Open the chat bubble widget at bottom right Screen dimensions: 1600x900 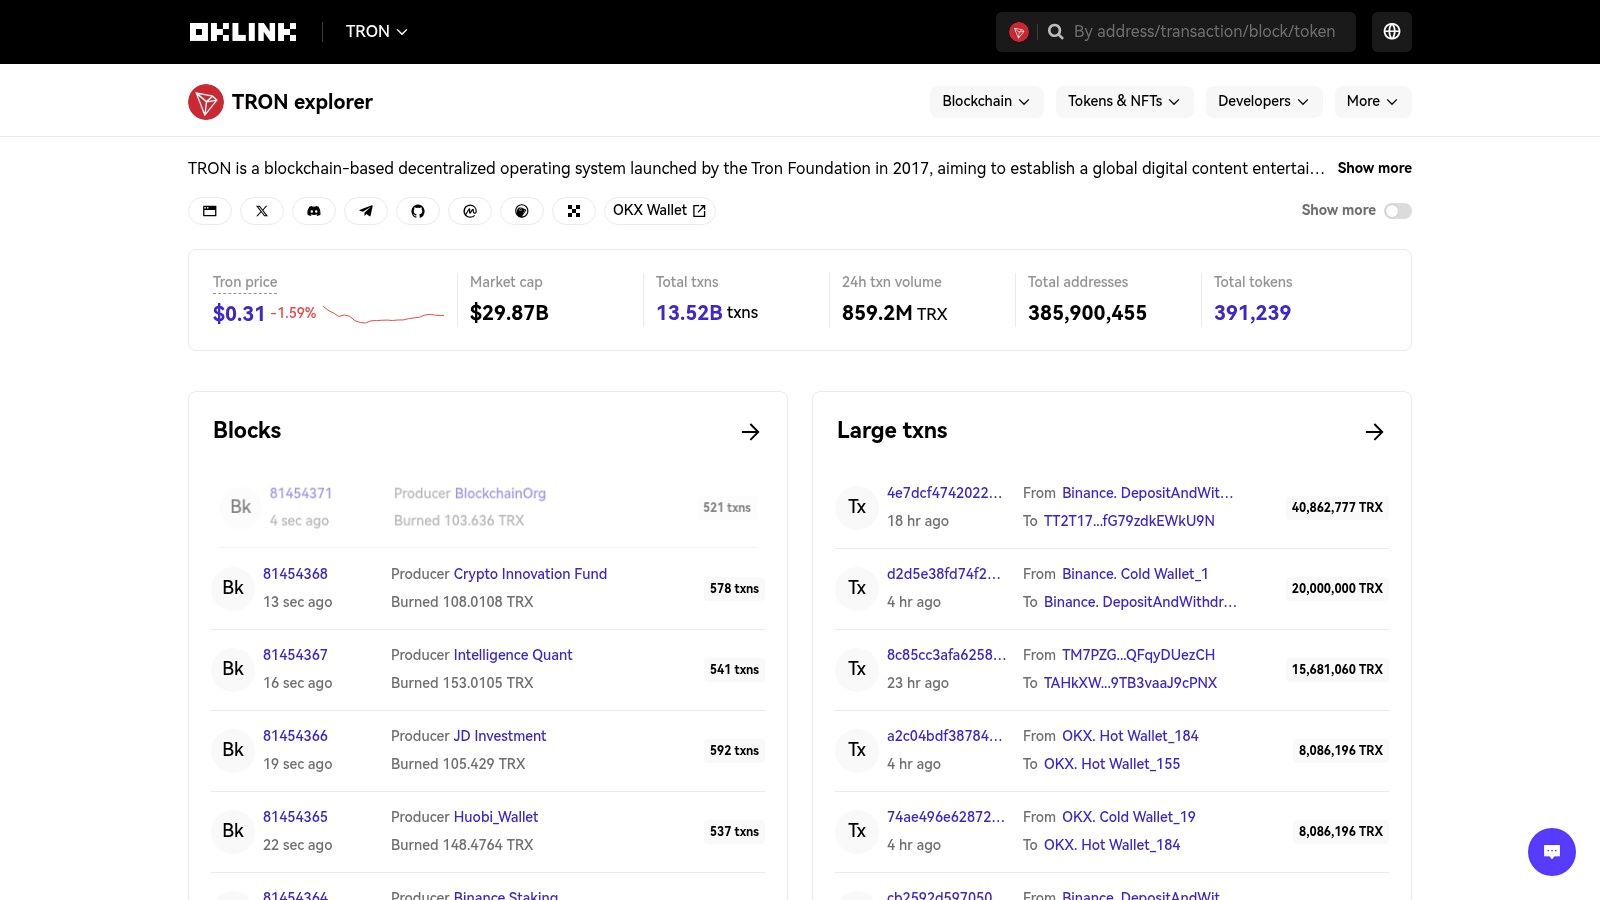coord(1551,852)
